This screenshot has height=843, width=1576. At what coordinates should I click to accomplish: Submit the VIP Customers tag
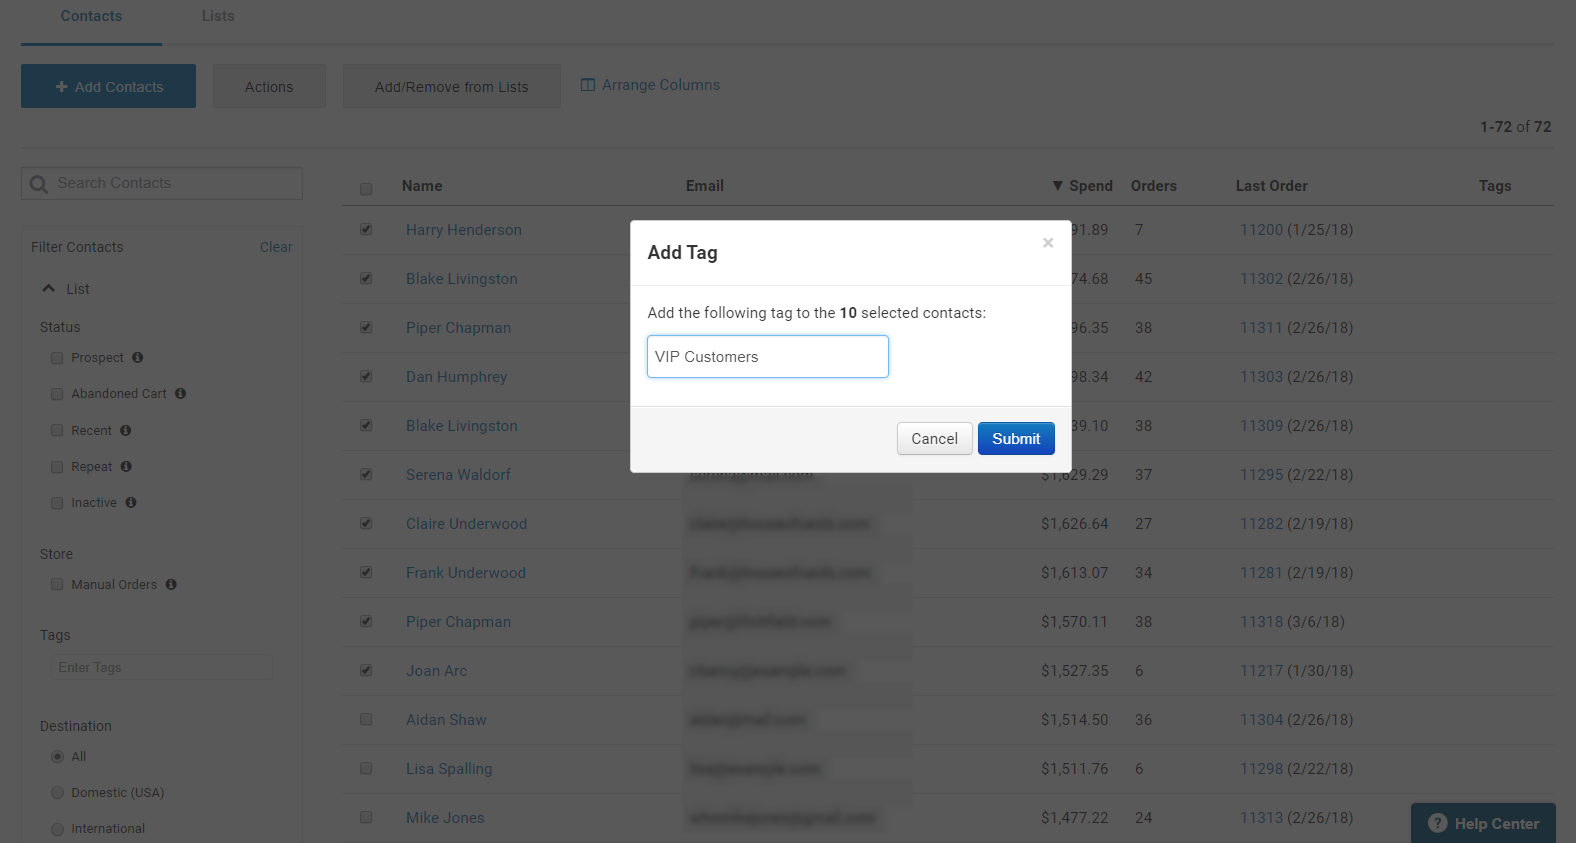[1016, 439]
